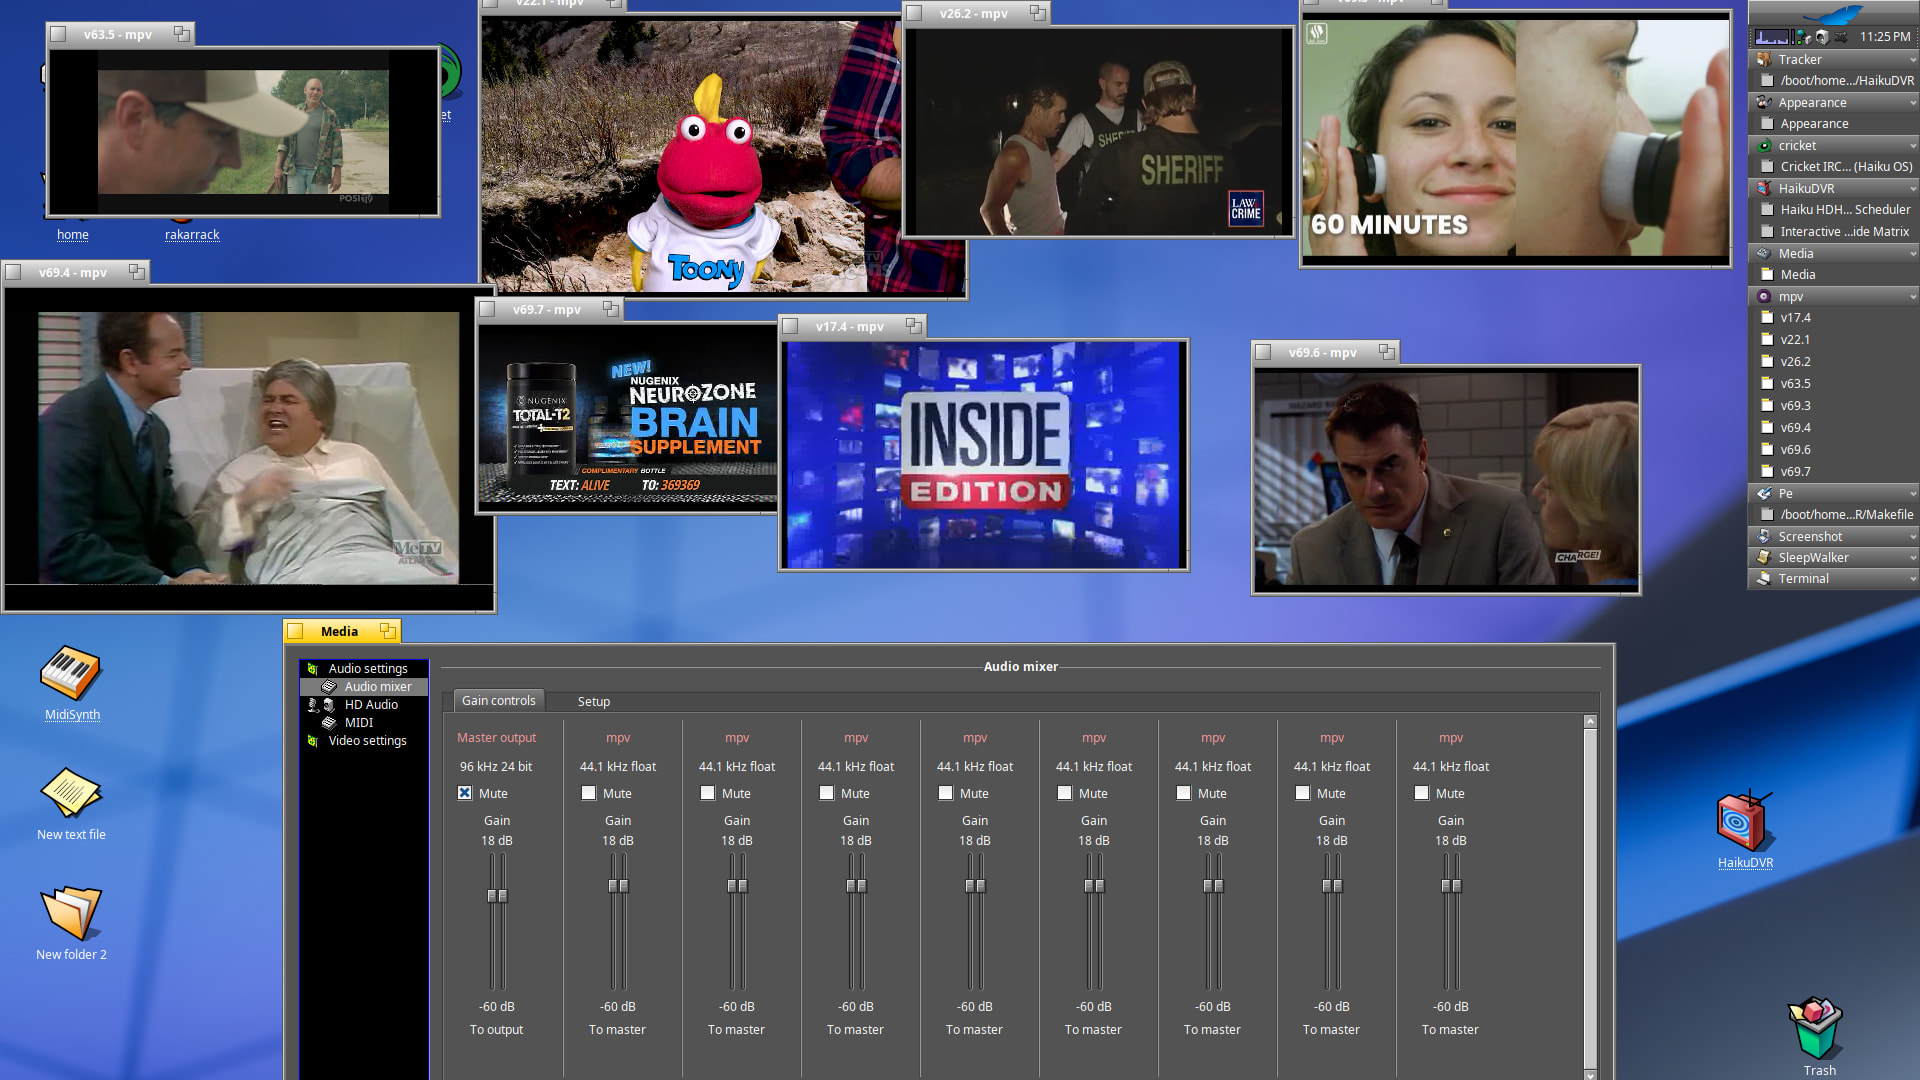Mute the eighth mpv mixer channel
Viewport: 1920px width, 1080px height.
pyautogui.click(x=1422, y=793)
